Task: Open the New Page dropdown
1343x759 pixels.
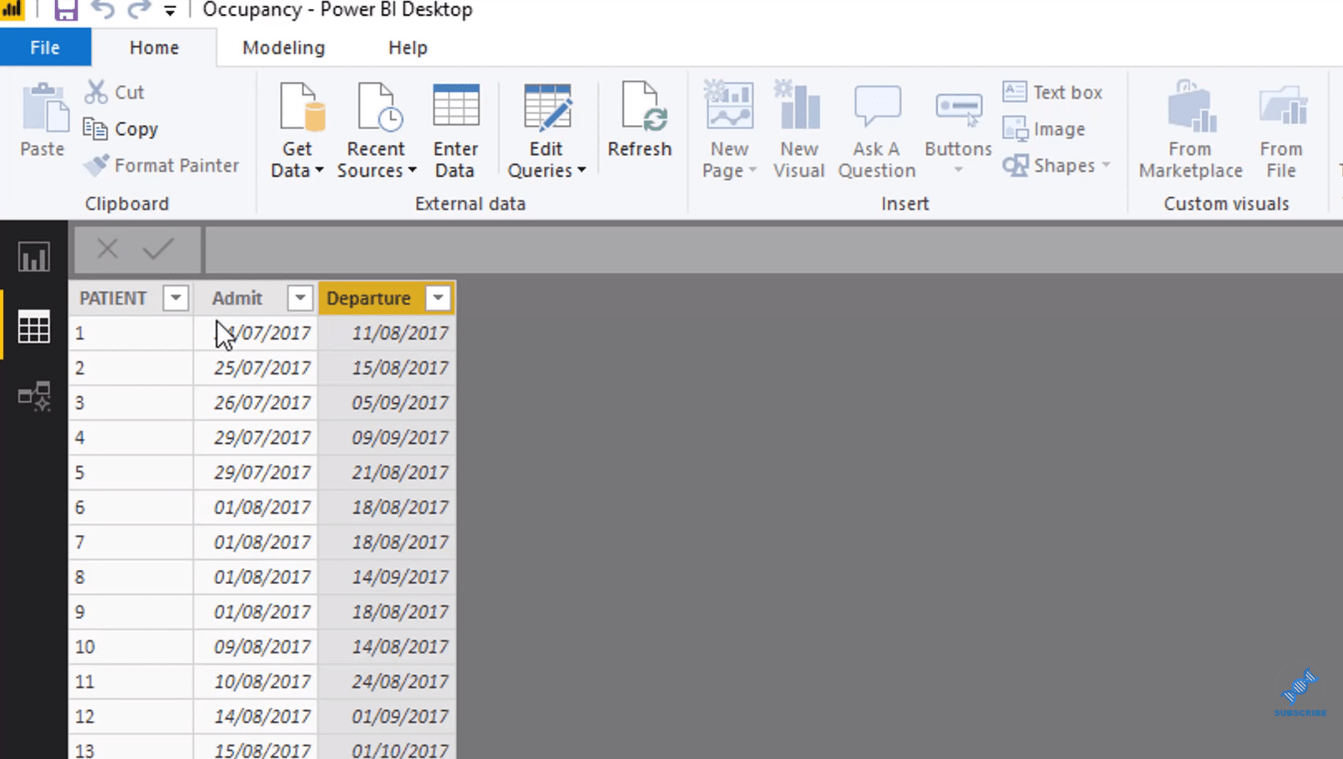Action: coord(729,131)
